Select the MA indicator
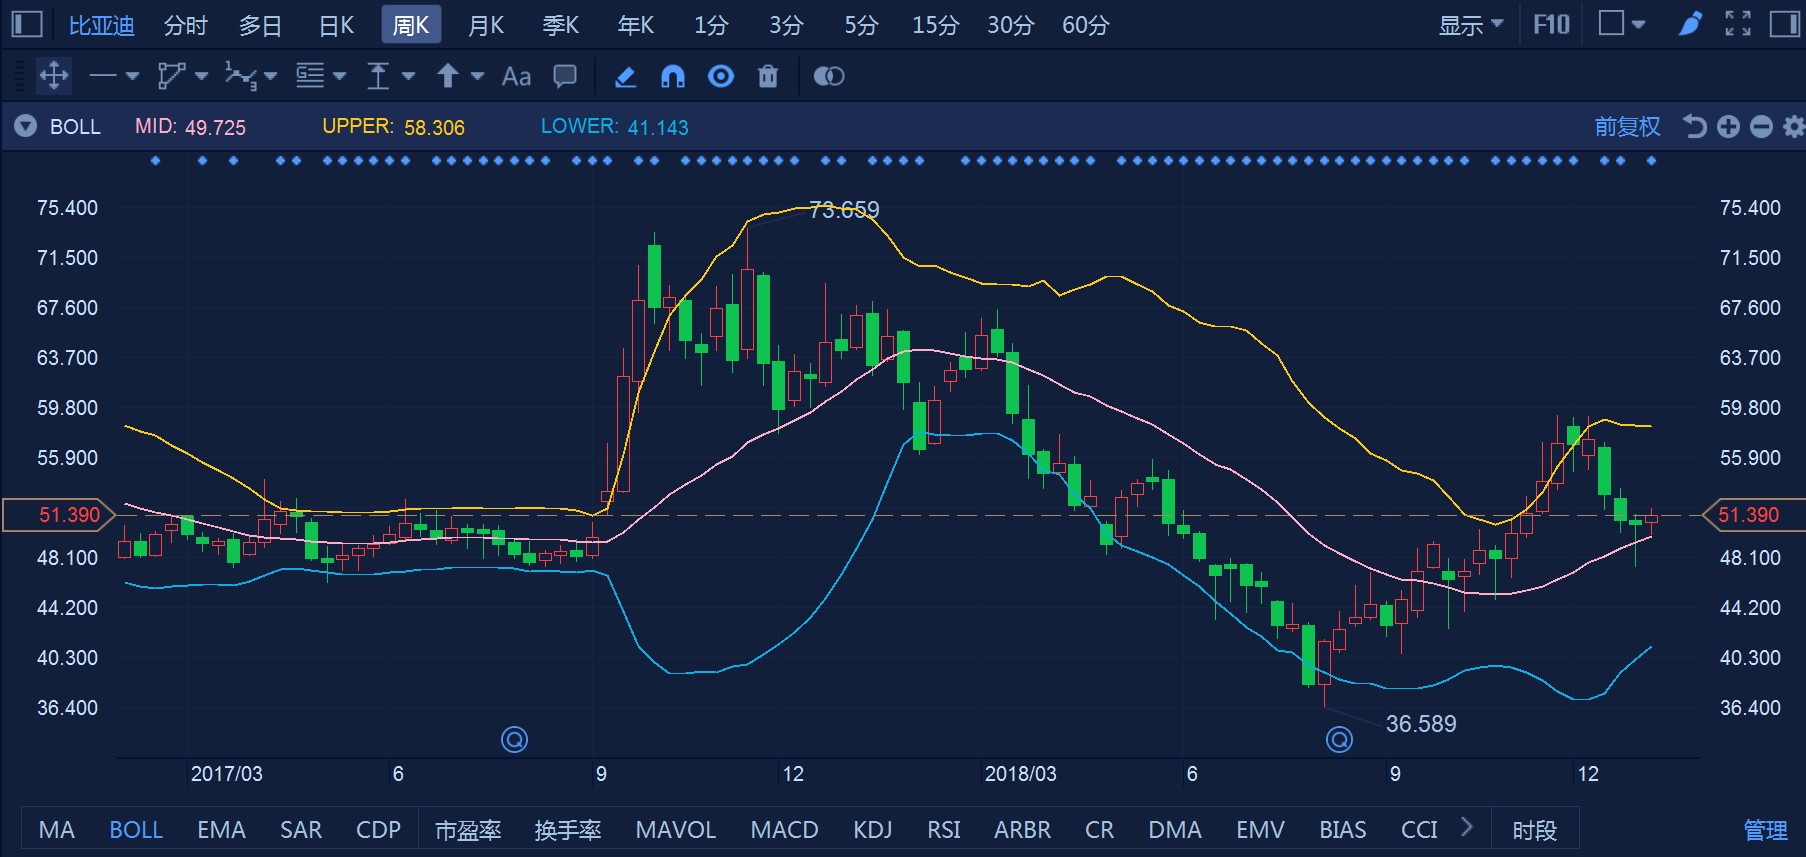 click(x=56, y=830)
